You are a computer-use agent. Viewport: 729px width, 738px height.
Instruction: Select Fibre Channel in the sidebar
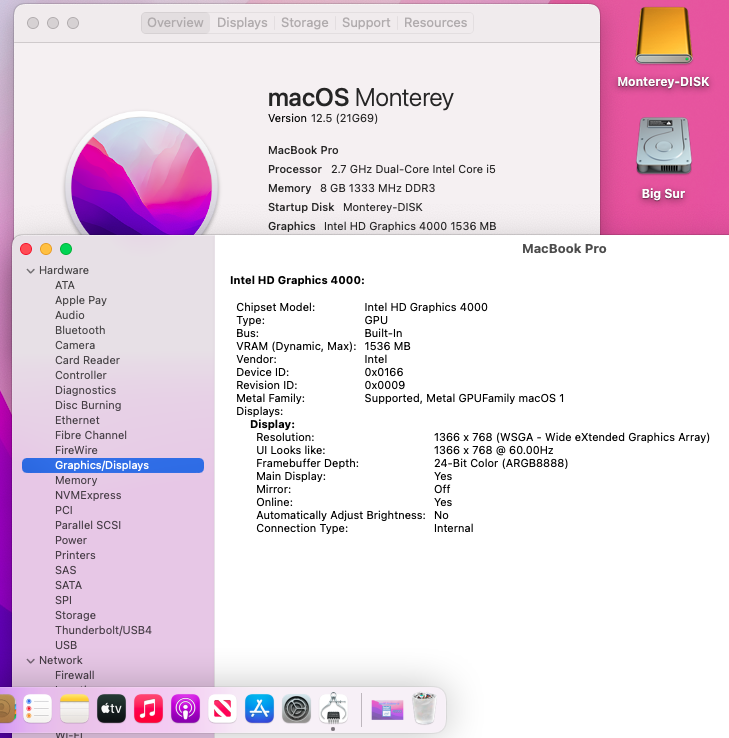[91, 435]
